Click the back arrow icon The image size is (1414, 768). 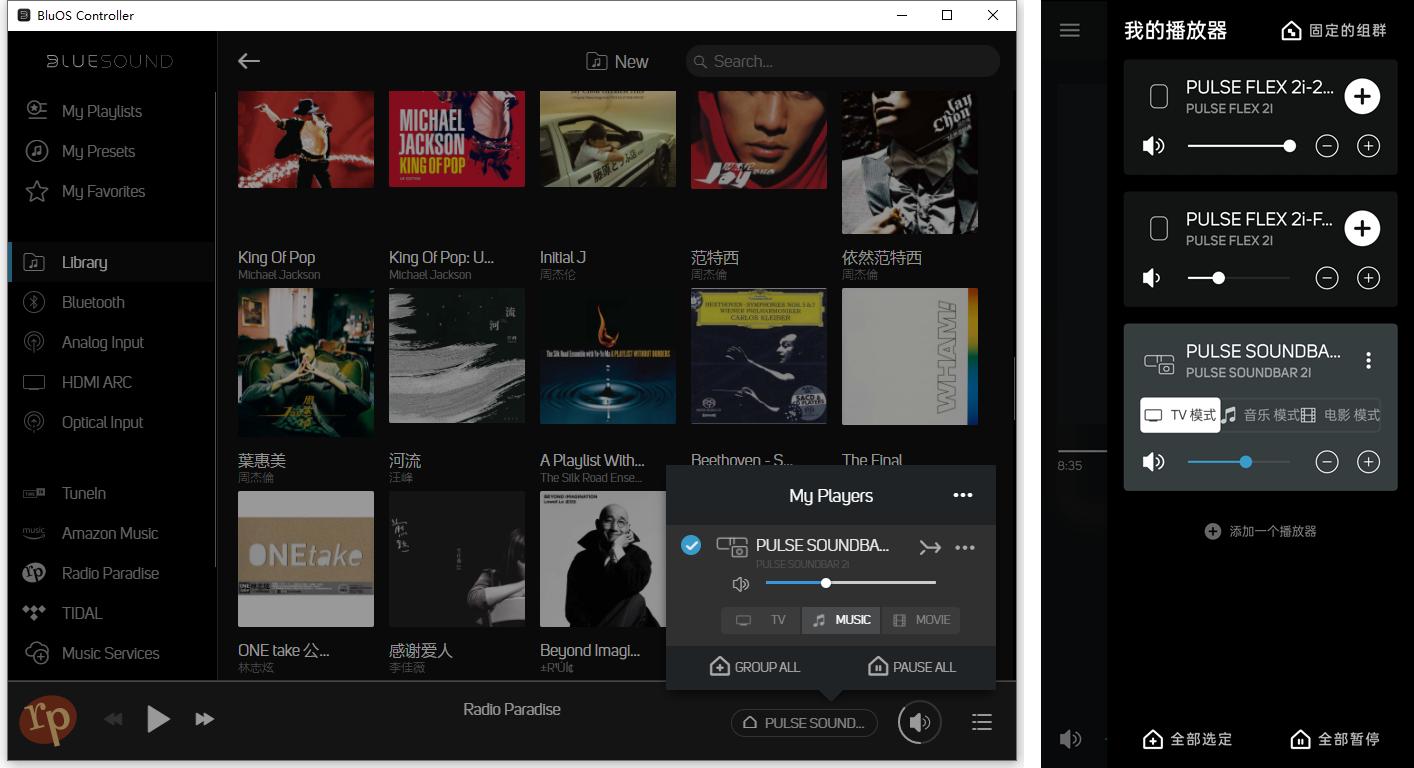point(249,61)
